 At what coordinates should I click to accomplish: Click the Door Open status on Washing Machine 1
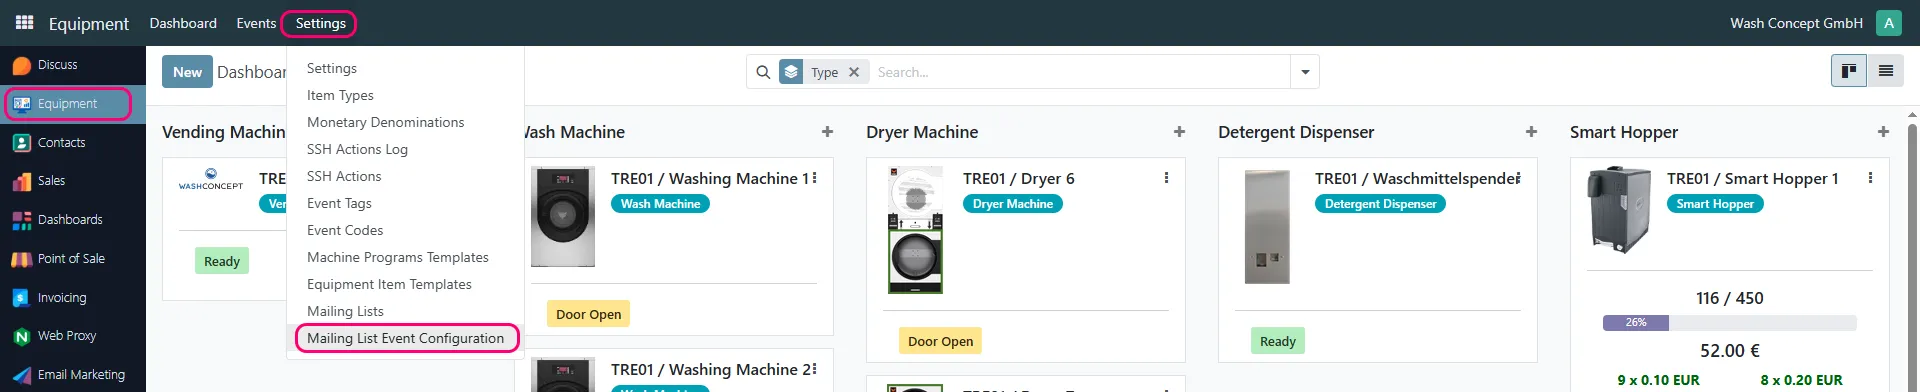588,314
